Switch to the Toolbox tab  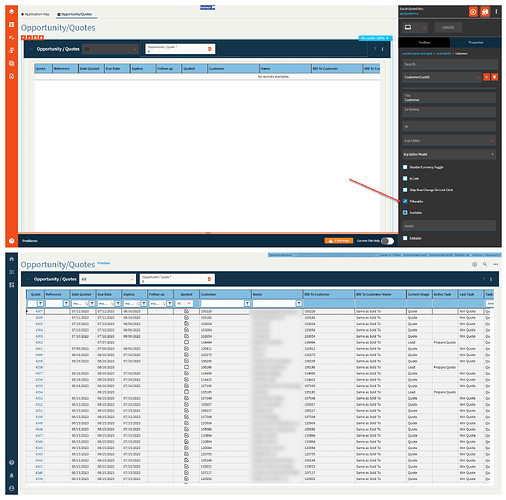click(x=424, y=42)
